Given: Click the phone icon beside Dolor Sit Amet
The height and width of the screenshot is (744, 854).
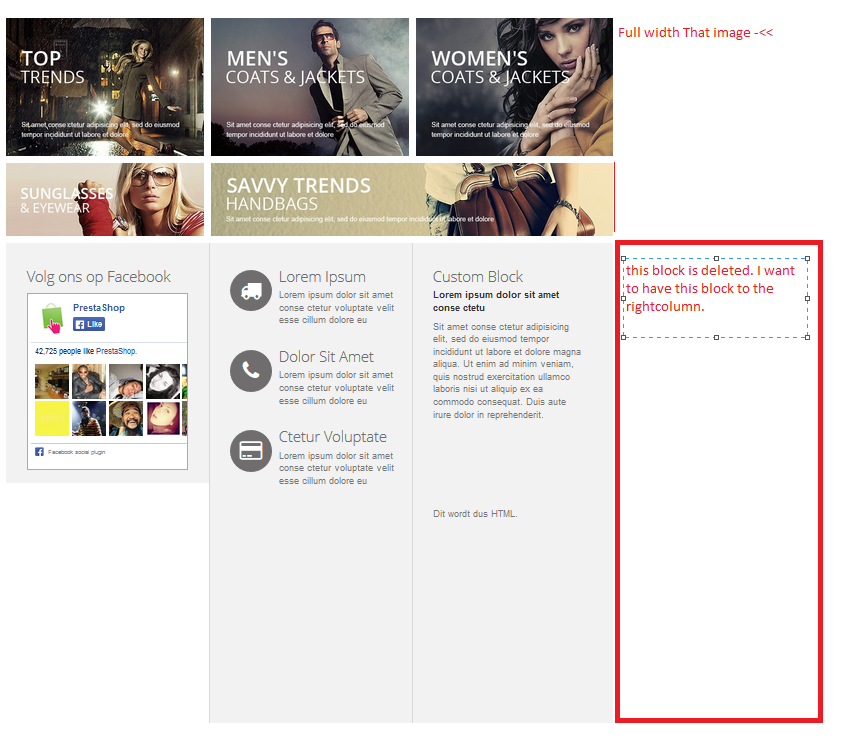Looking at the screenshot, I should (251, 371).
